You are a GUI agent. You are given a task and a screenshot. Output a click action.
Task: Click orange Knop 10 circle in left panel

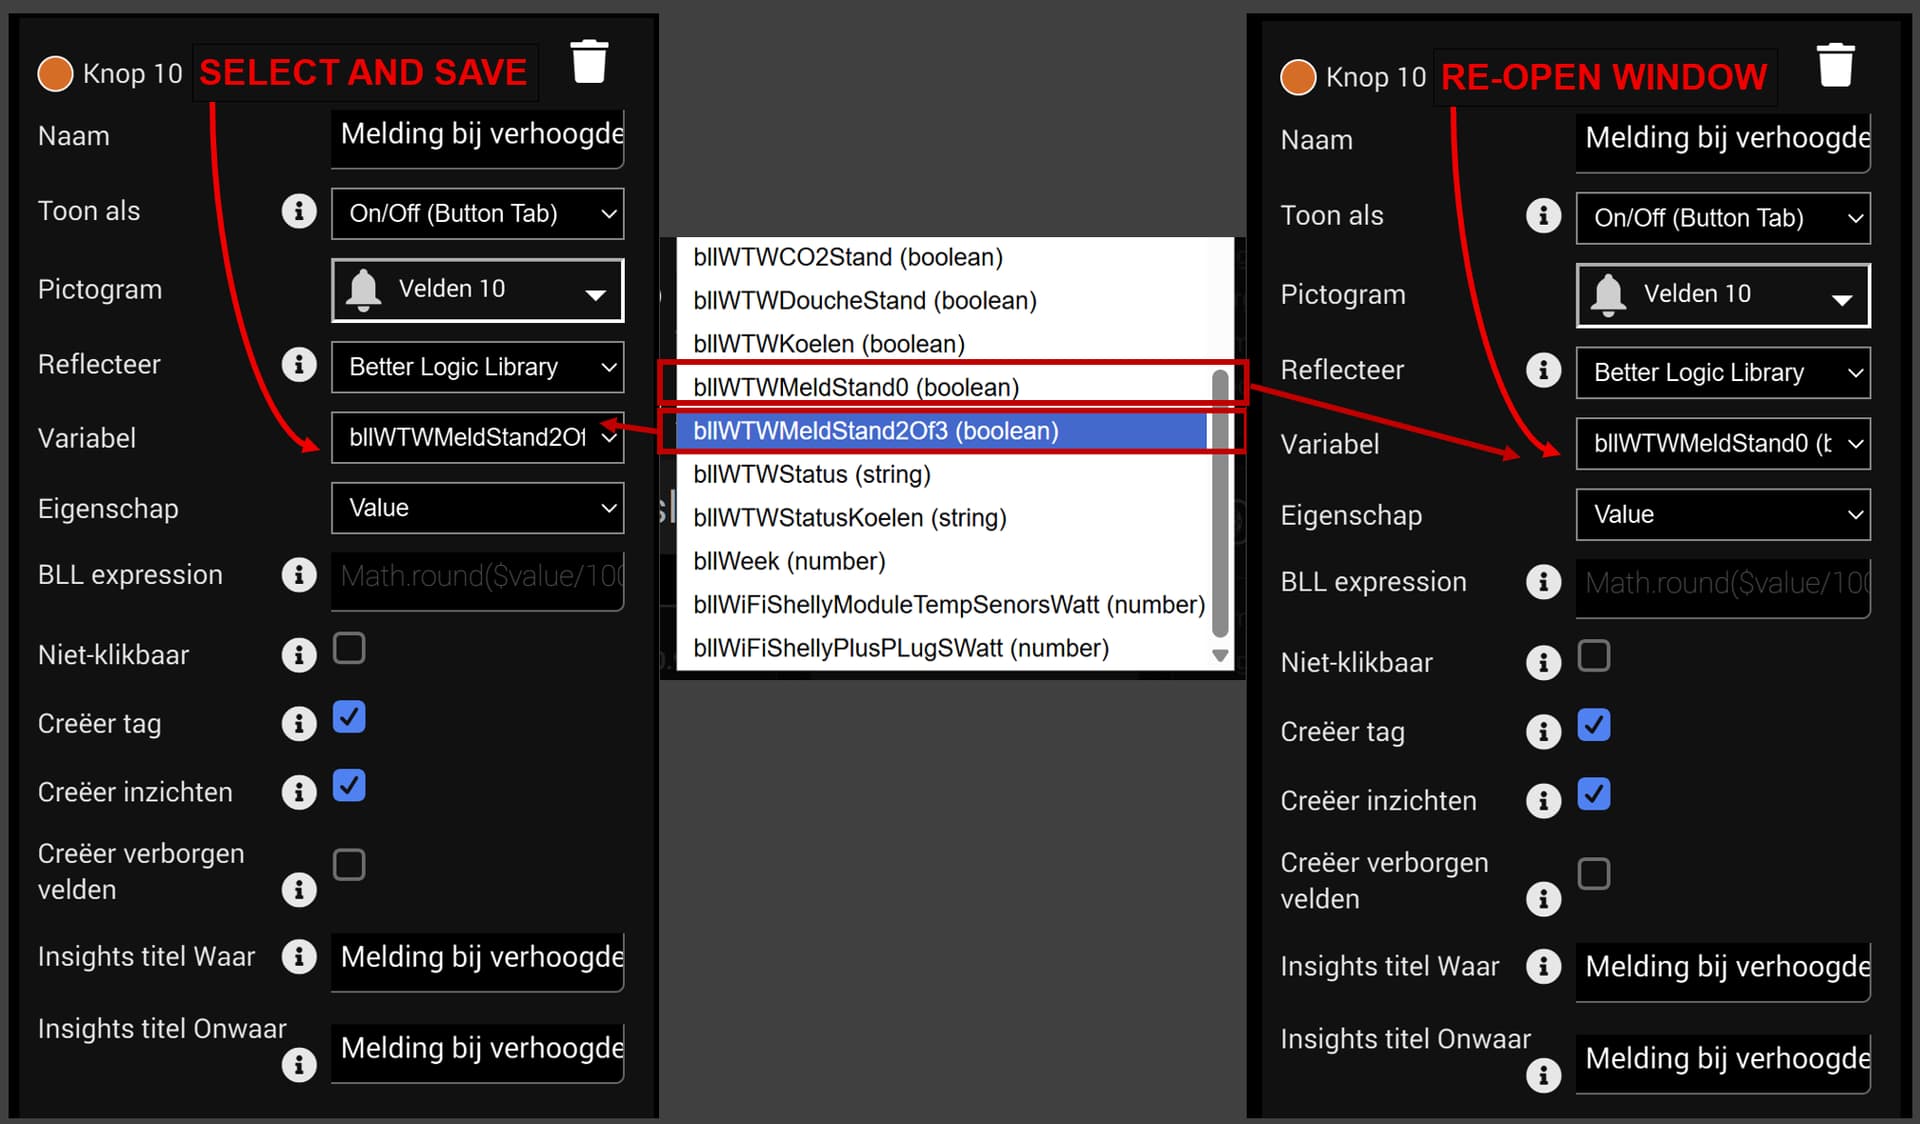(55, 73)
